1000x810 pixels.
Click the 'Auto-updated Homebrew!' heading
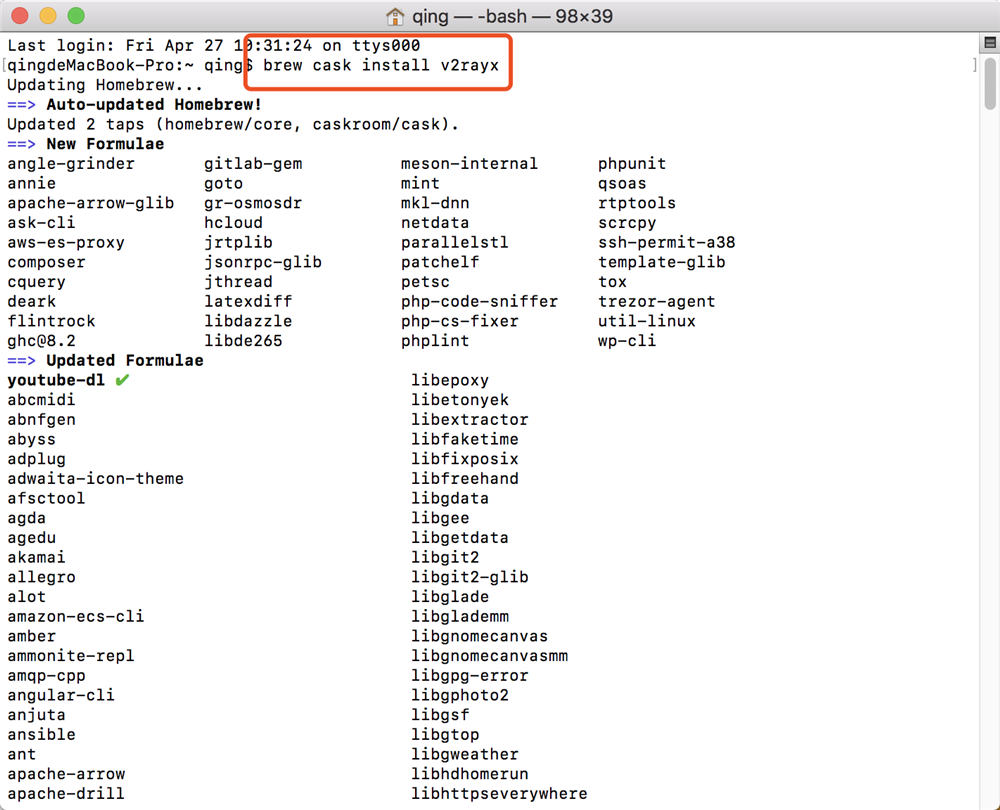(154, 105)
